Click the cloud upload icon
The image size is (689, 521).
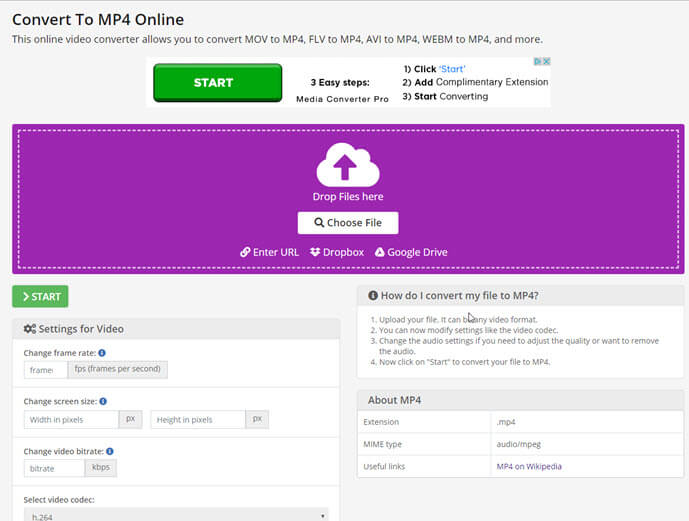click(348, 165)
